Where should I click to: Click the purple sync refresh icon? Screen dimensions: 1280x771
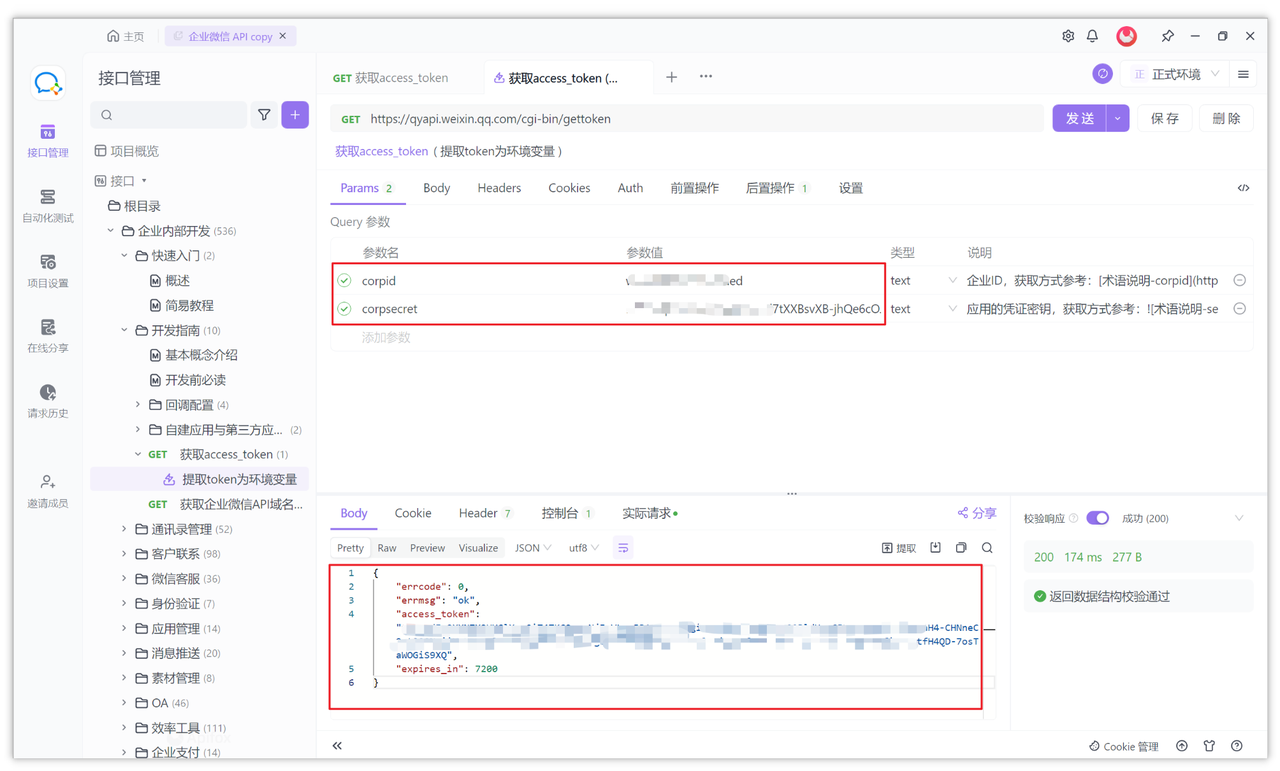click(1102, 74)
